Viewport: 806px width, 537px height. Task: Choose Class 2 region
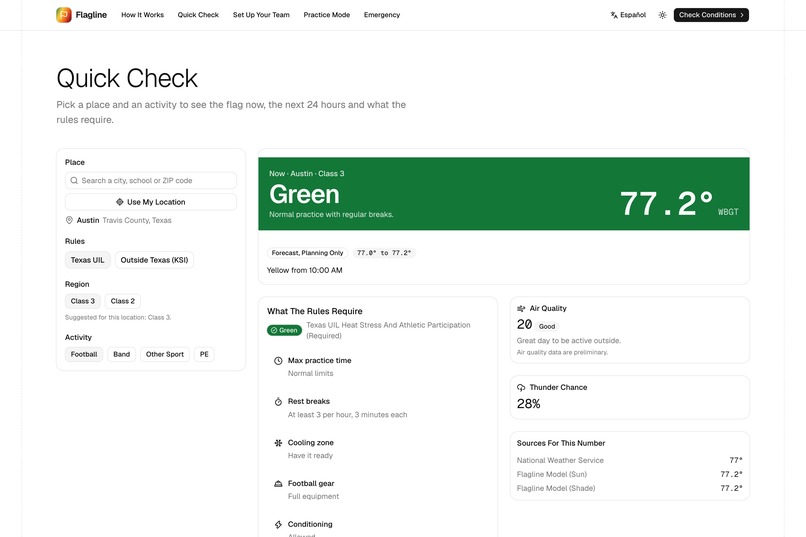[123, 301]
